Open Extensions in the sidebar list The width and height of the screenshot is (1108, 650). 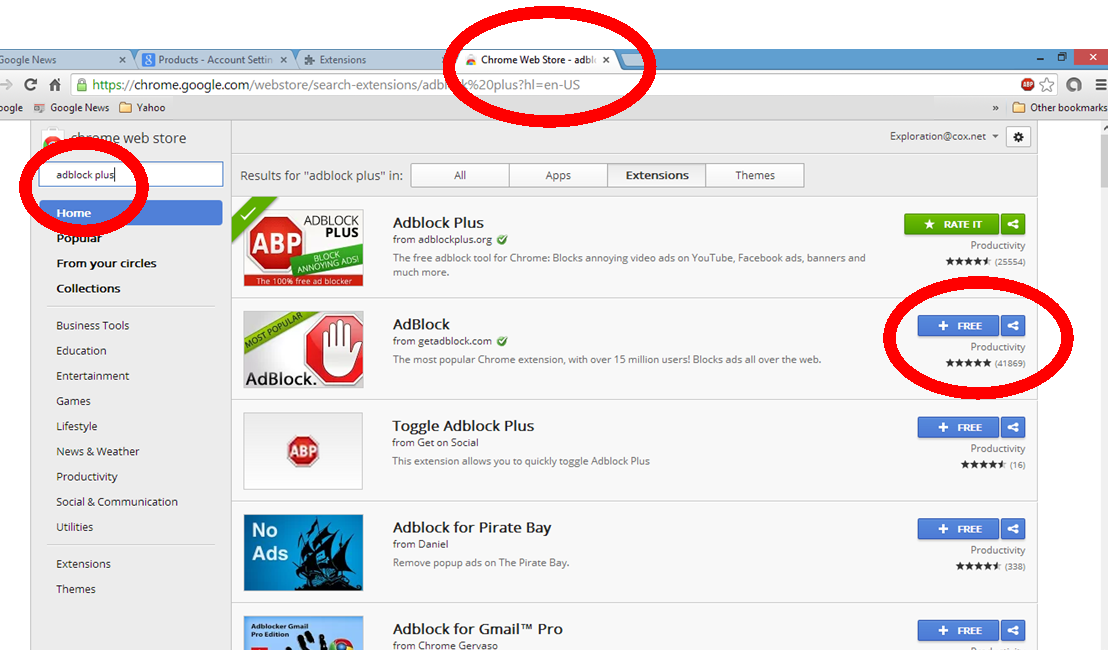click(83, 564)
